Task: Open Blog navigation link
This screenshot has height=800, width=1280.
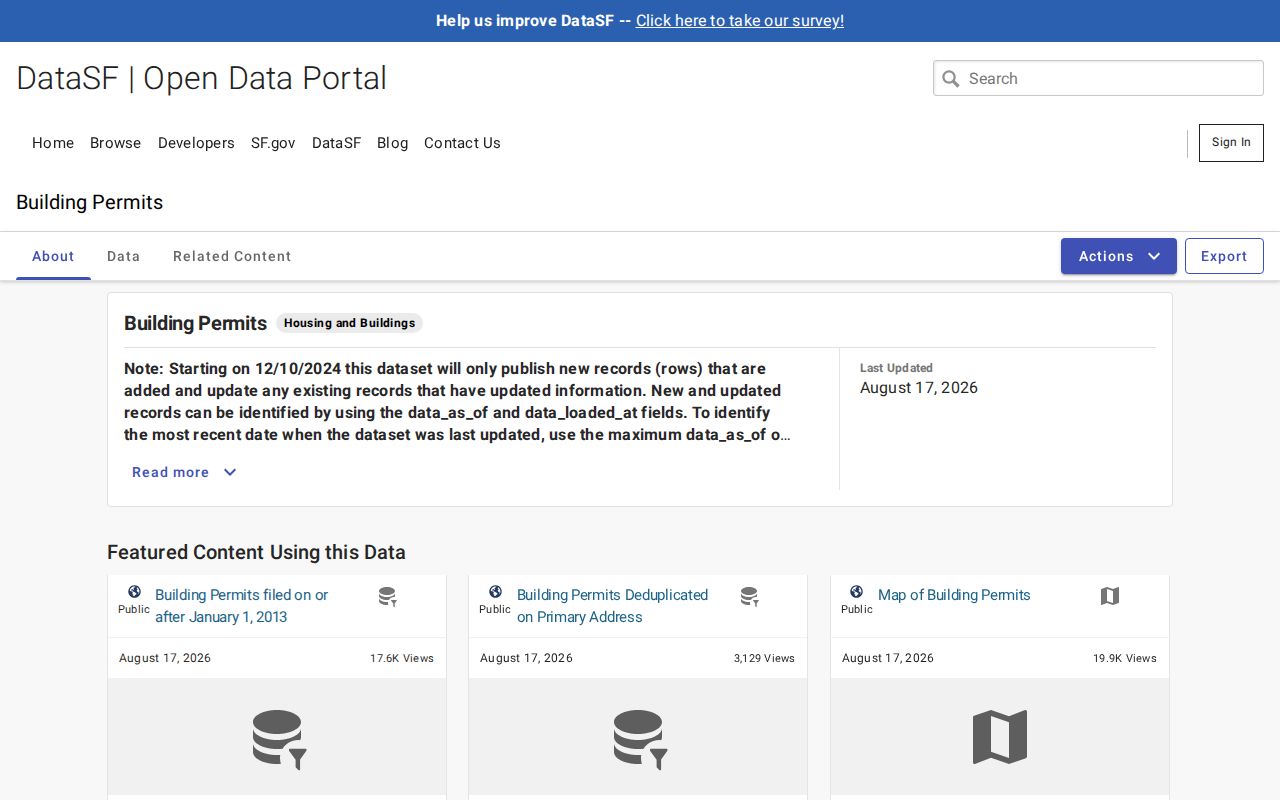Action: [x=393, y=143]
